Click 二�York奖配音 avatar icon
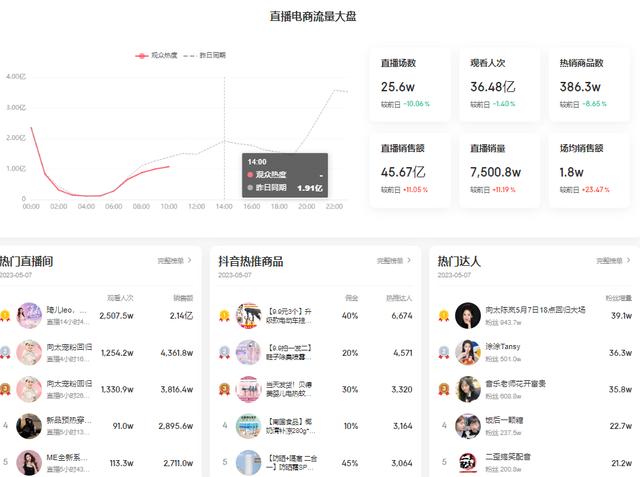 click(468, 461)
